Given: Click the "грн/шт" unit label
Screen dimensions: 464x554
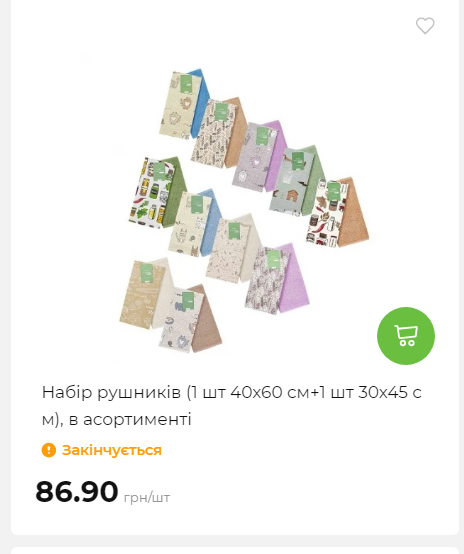Looking at the screenshot, I should click(147, 497).
